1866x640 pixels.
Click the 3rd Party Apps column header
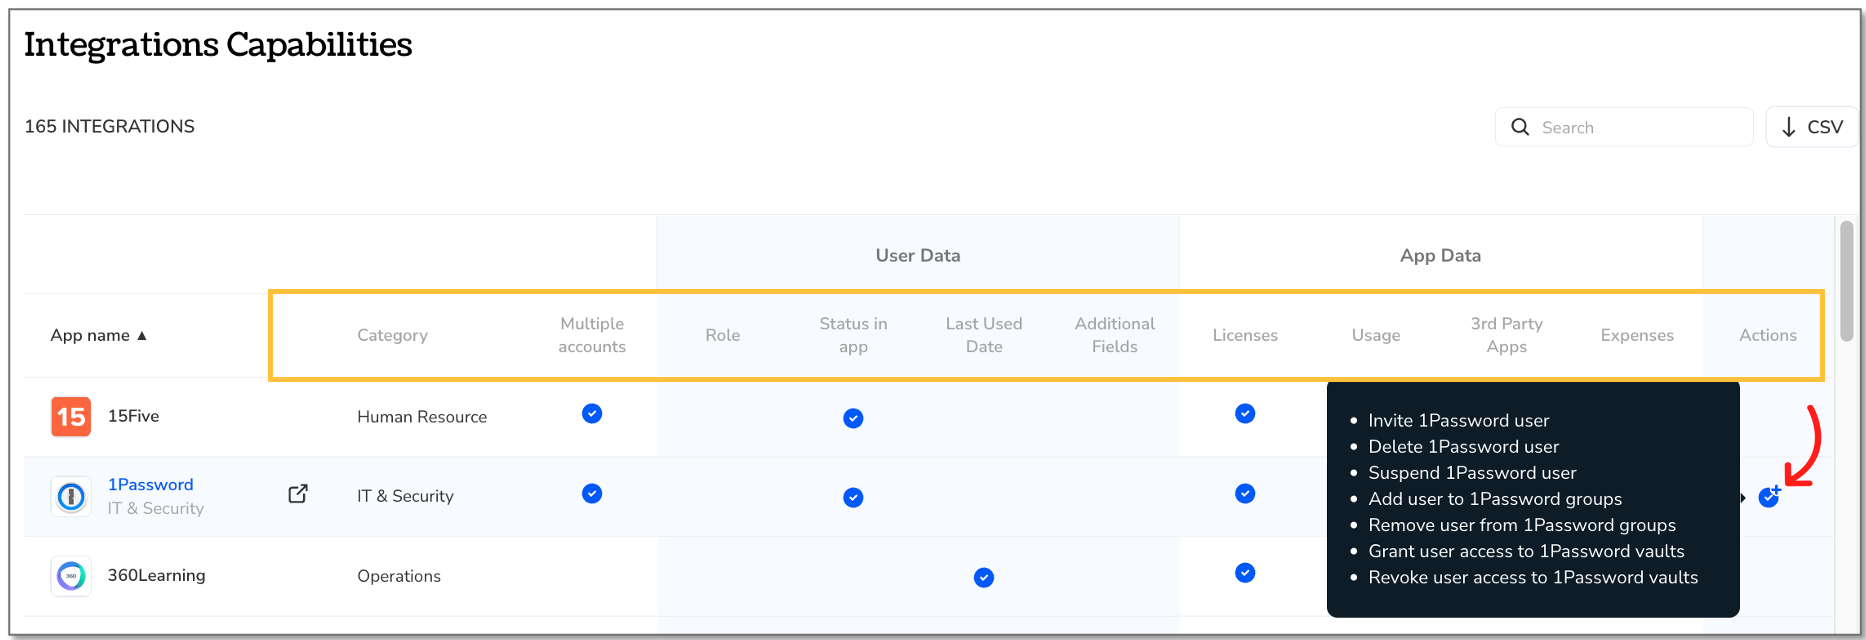(1507, 335)
